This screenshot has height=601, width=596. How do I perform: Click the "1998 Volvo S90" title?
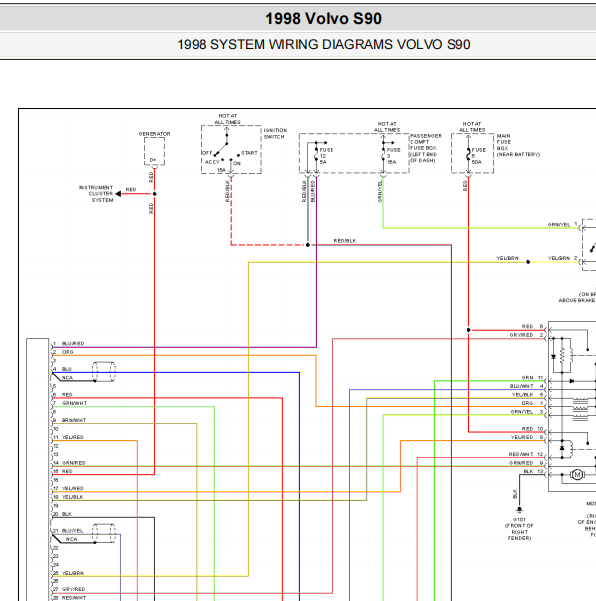point(323,18)
